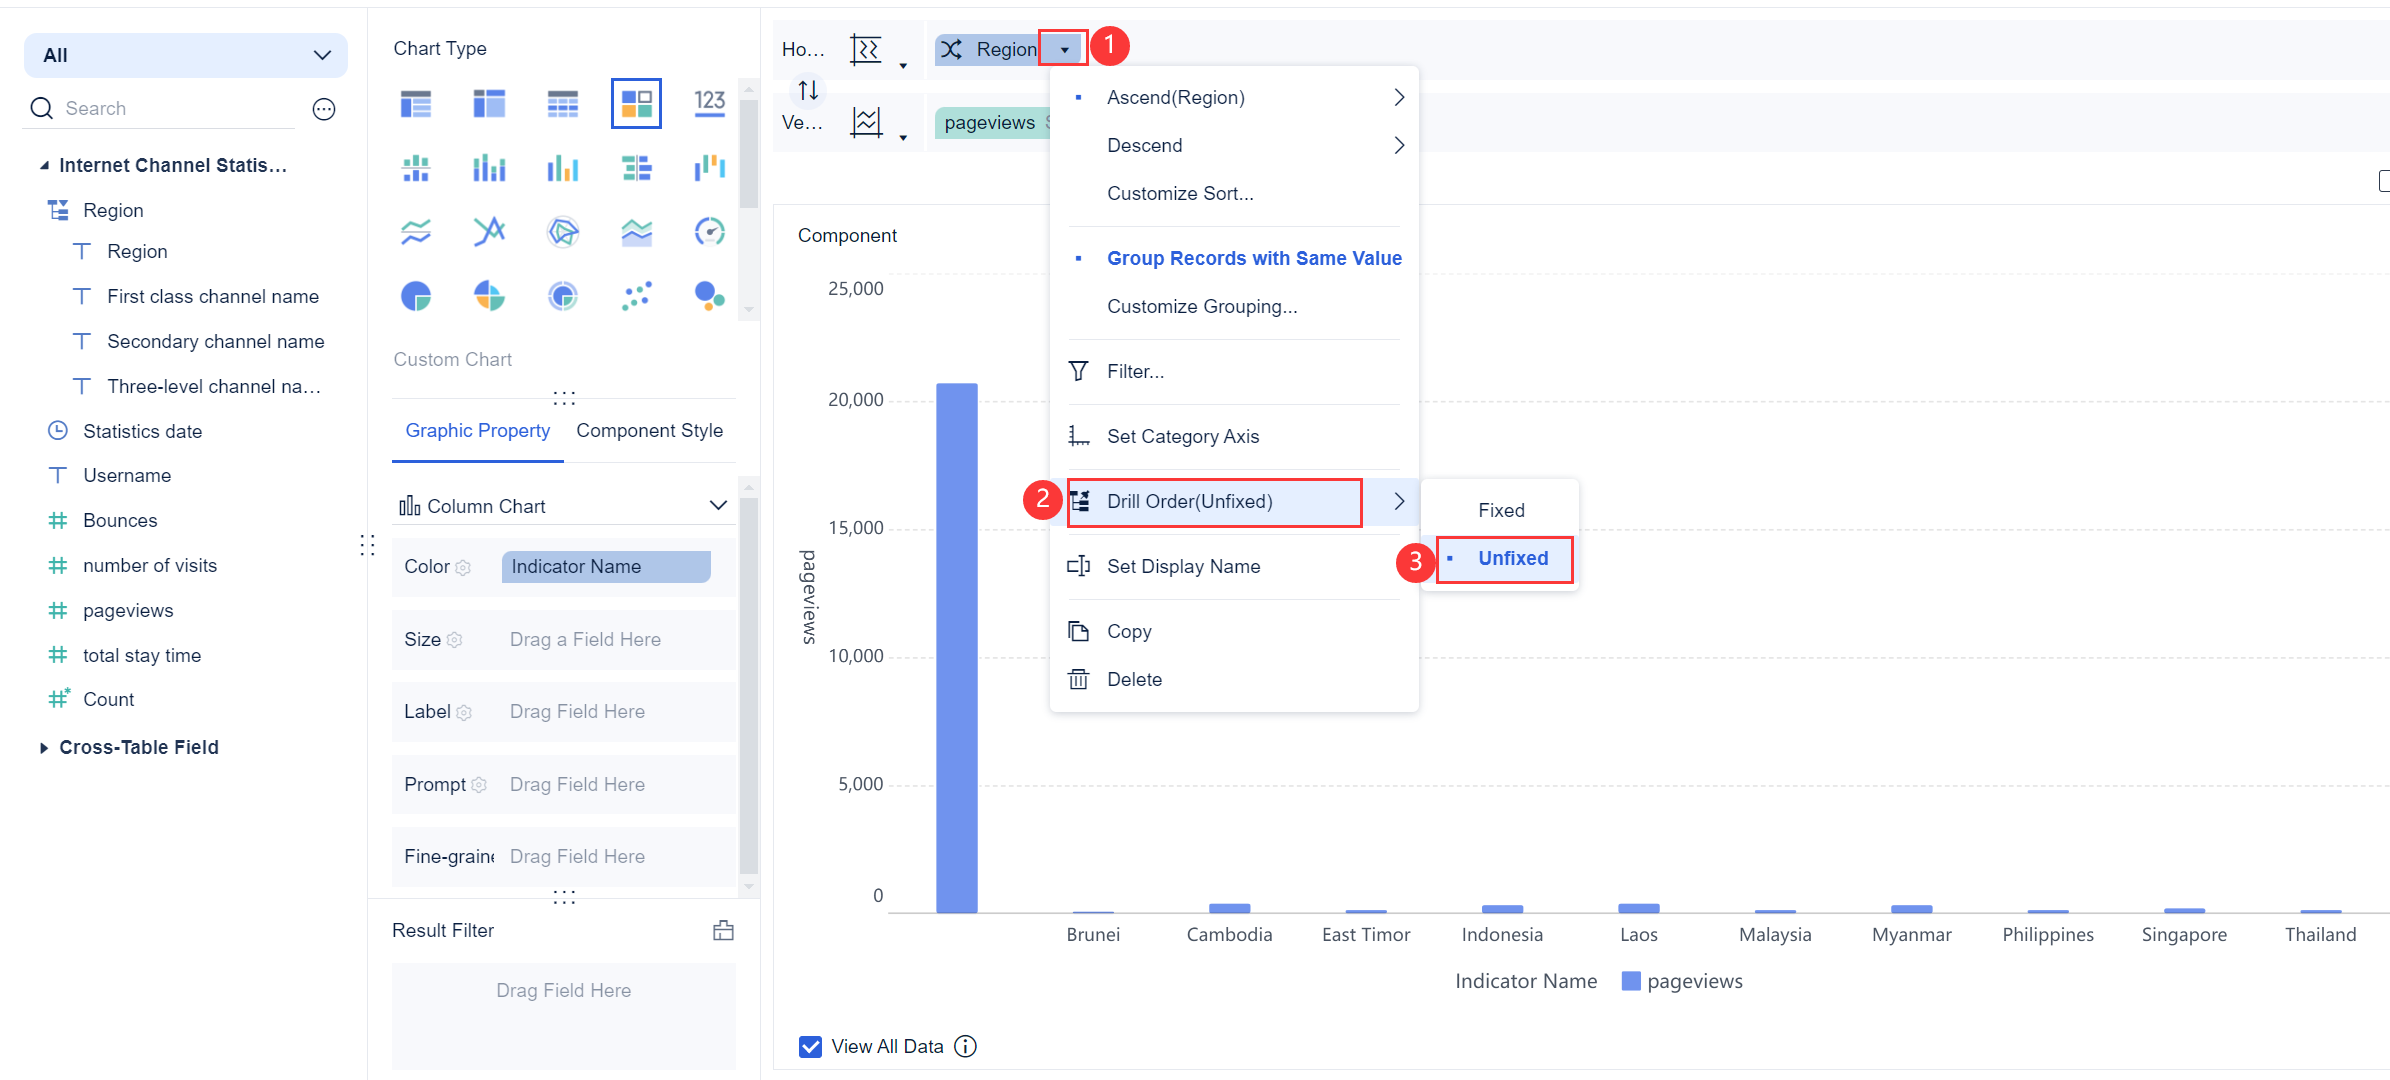The width and height of the screenshot is (2390, 1080).
Task: Expand the Cross-Table Field group
Action: coord(43,748)
